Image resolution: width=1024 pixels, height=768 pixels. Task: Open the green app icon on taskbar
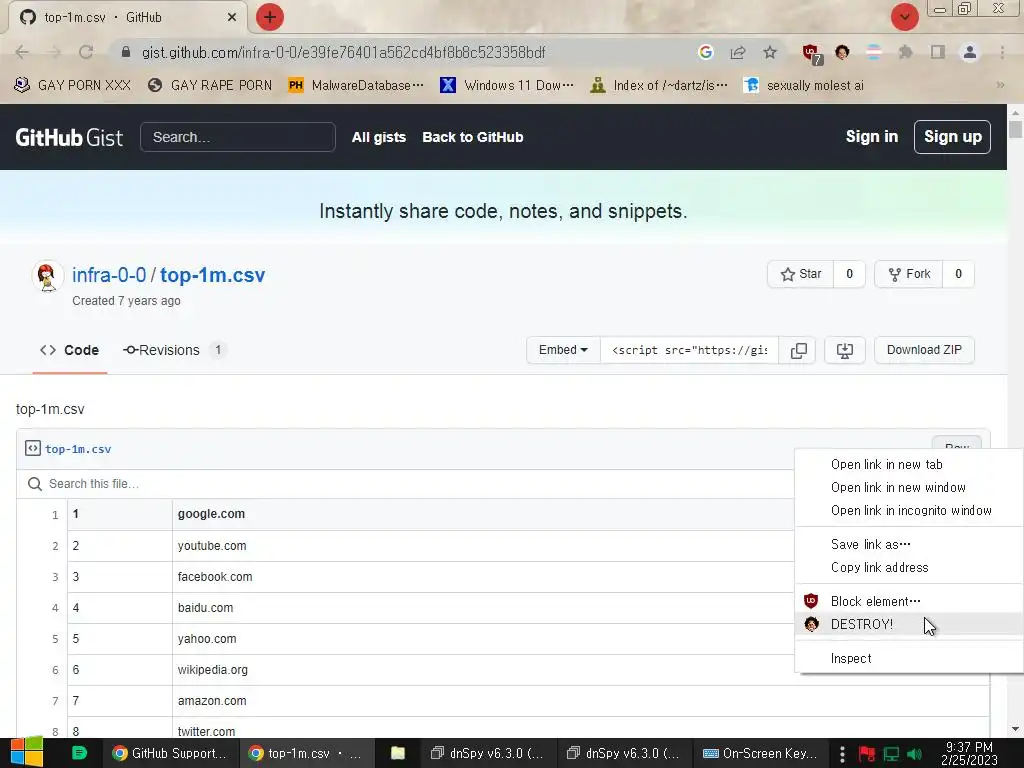pos(79,753)
